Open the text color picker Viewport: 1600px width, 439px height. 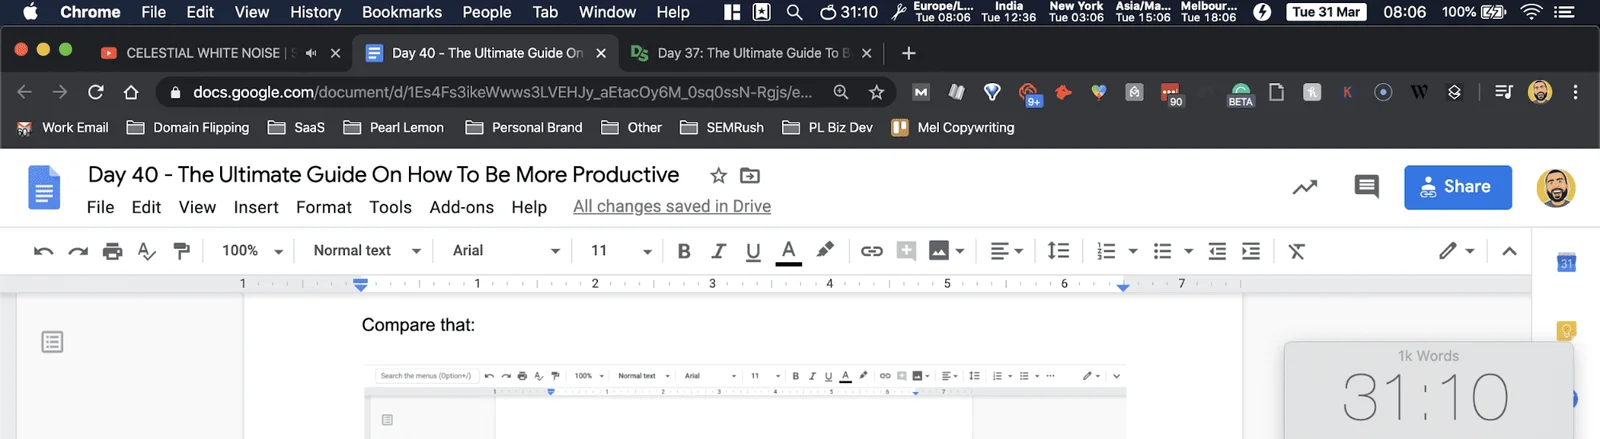[788, 251]
